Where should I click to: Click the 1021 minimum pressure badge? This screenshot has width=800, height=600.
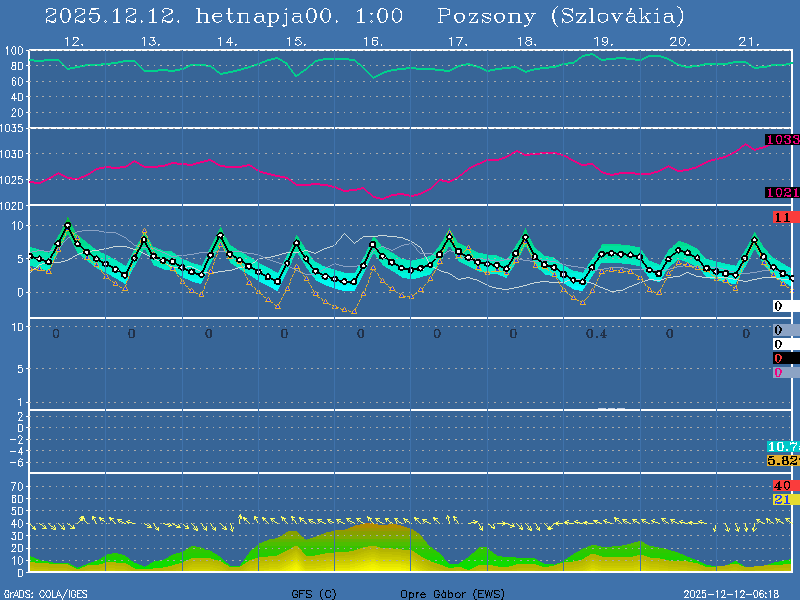(x=782, y=192)
